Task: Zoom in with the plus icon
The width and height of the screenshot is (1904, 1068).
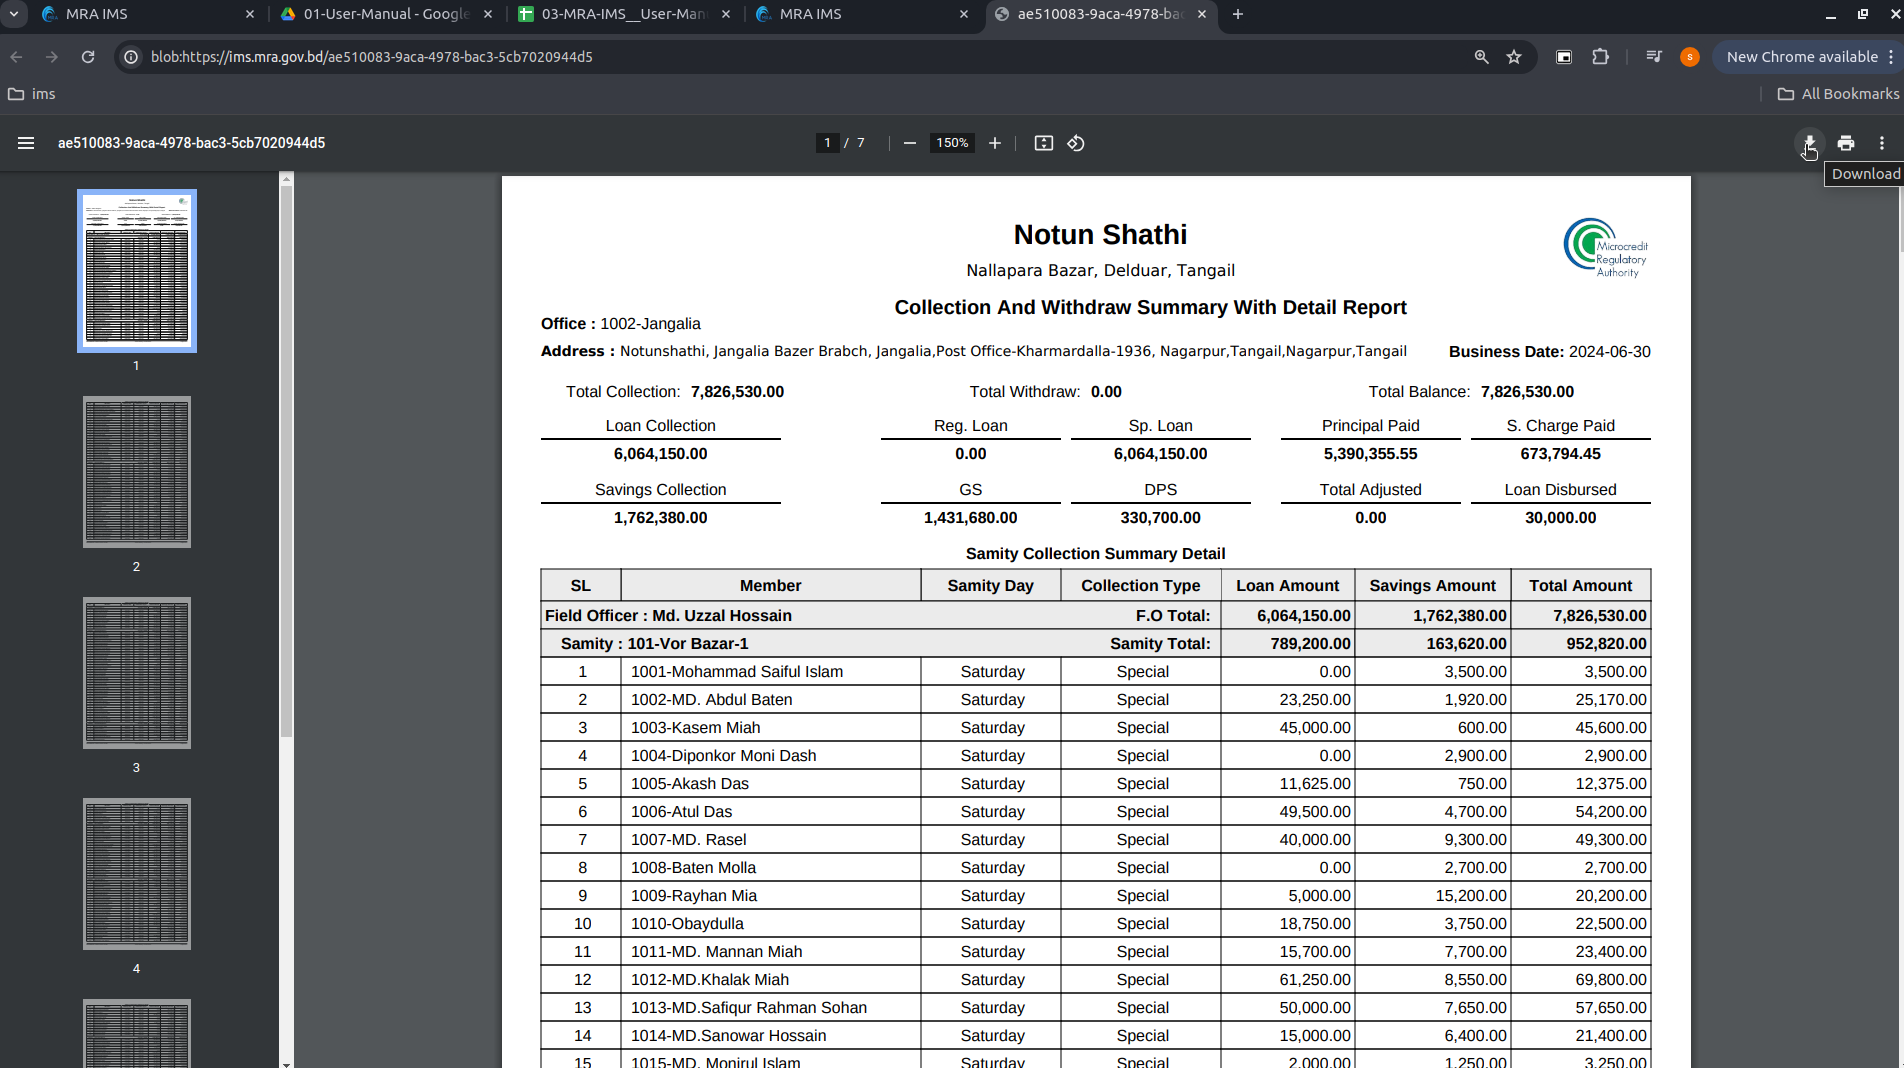Action: [994, 143]
